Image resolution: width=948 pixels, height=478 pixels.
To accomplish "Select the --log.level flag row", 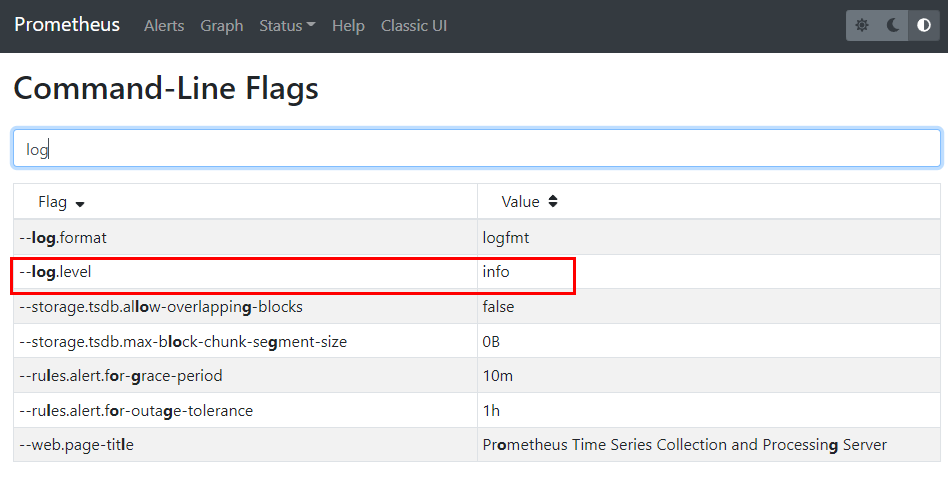I will [x=477, y=272].
